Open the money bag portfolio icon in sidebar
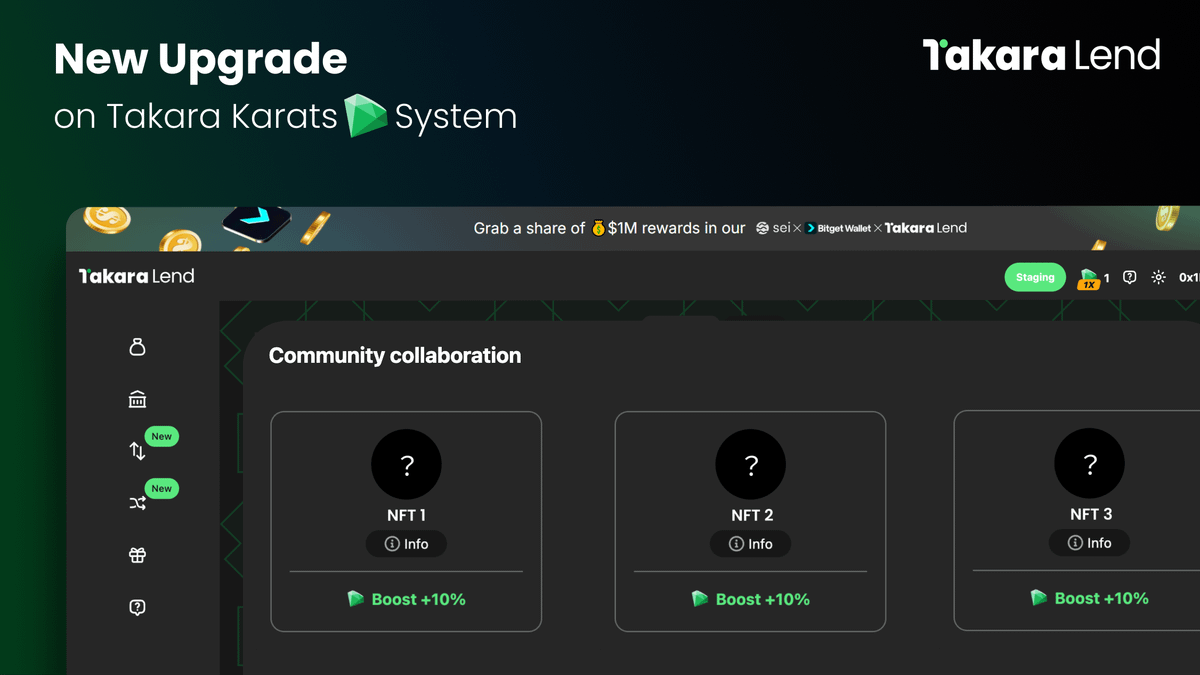 click(x=137, y=347)
